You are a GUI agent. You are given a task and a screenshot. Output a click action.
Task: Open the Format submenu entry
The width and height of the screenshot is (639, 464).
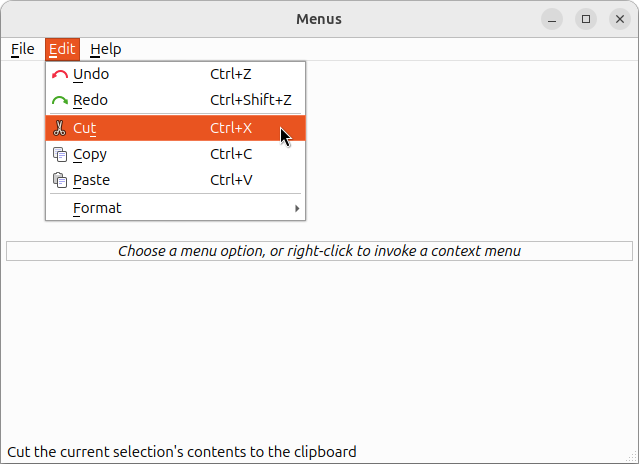(97, 208)
